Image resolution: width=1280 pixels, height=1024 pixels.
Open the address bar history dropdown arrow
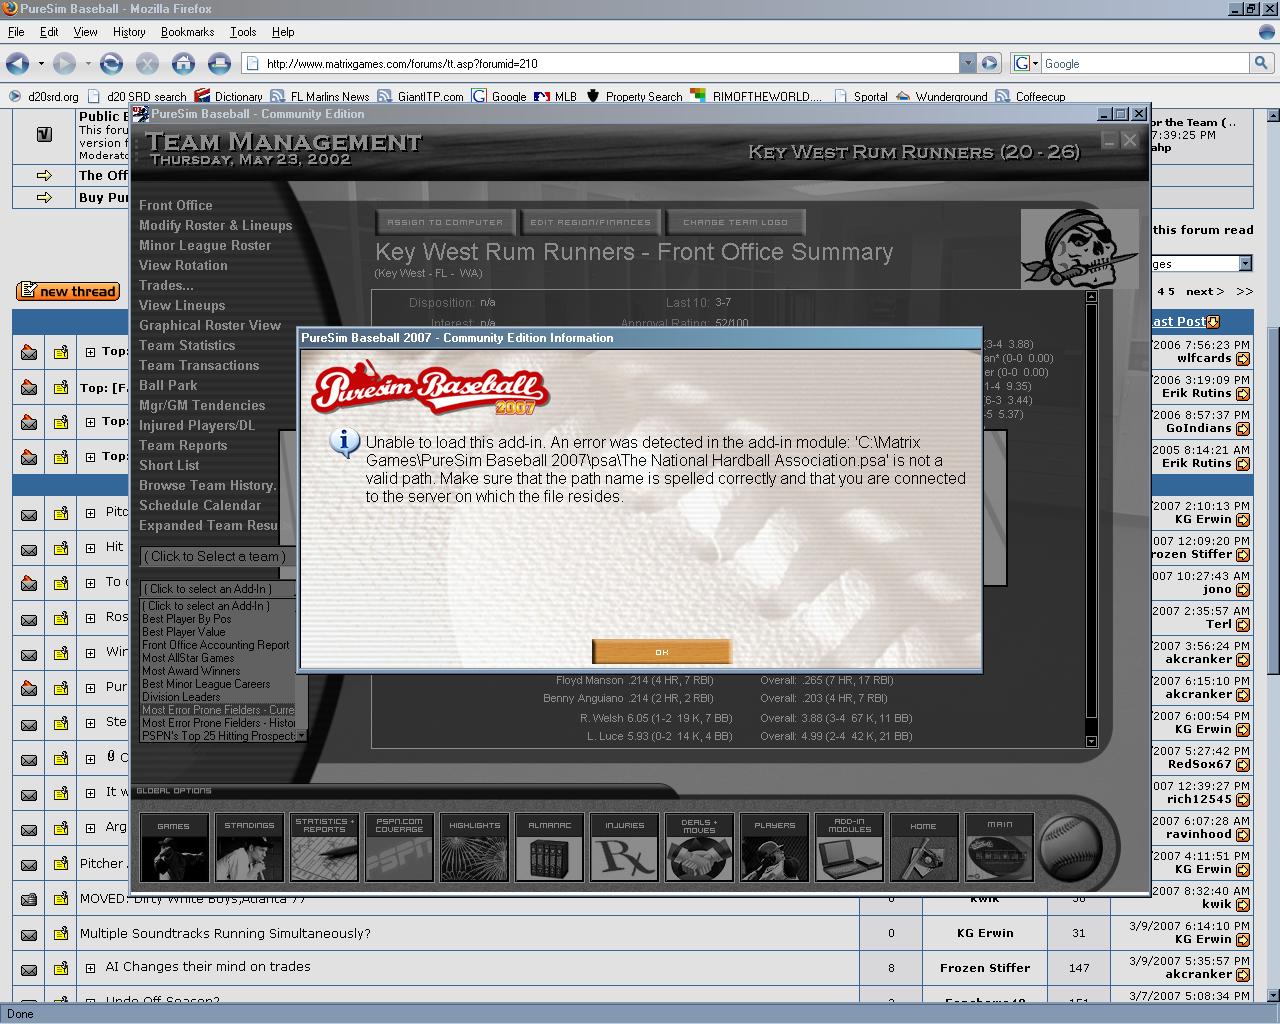[967, 63]
